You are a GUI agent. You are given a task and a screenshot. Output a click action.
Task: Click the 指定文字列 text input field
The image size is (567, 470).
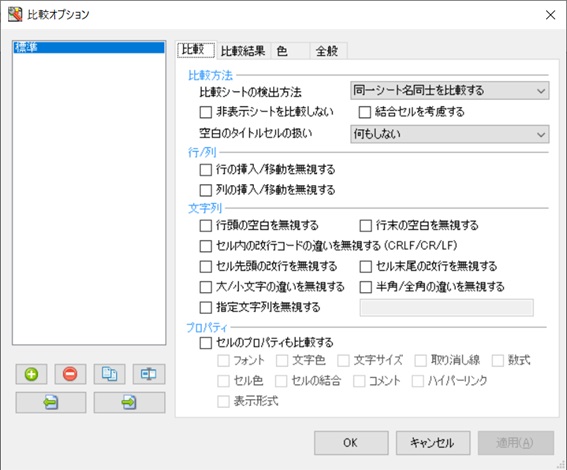[447, 308]
